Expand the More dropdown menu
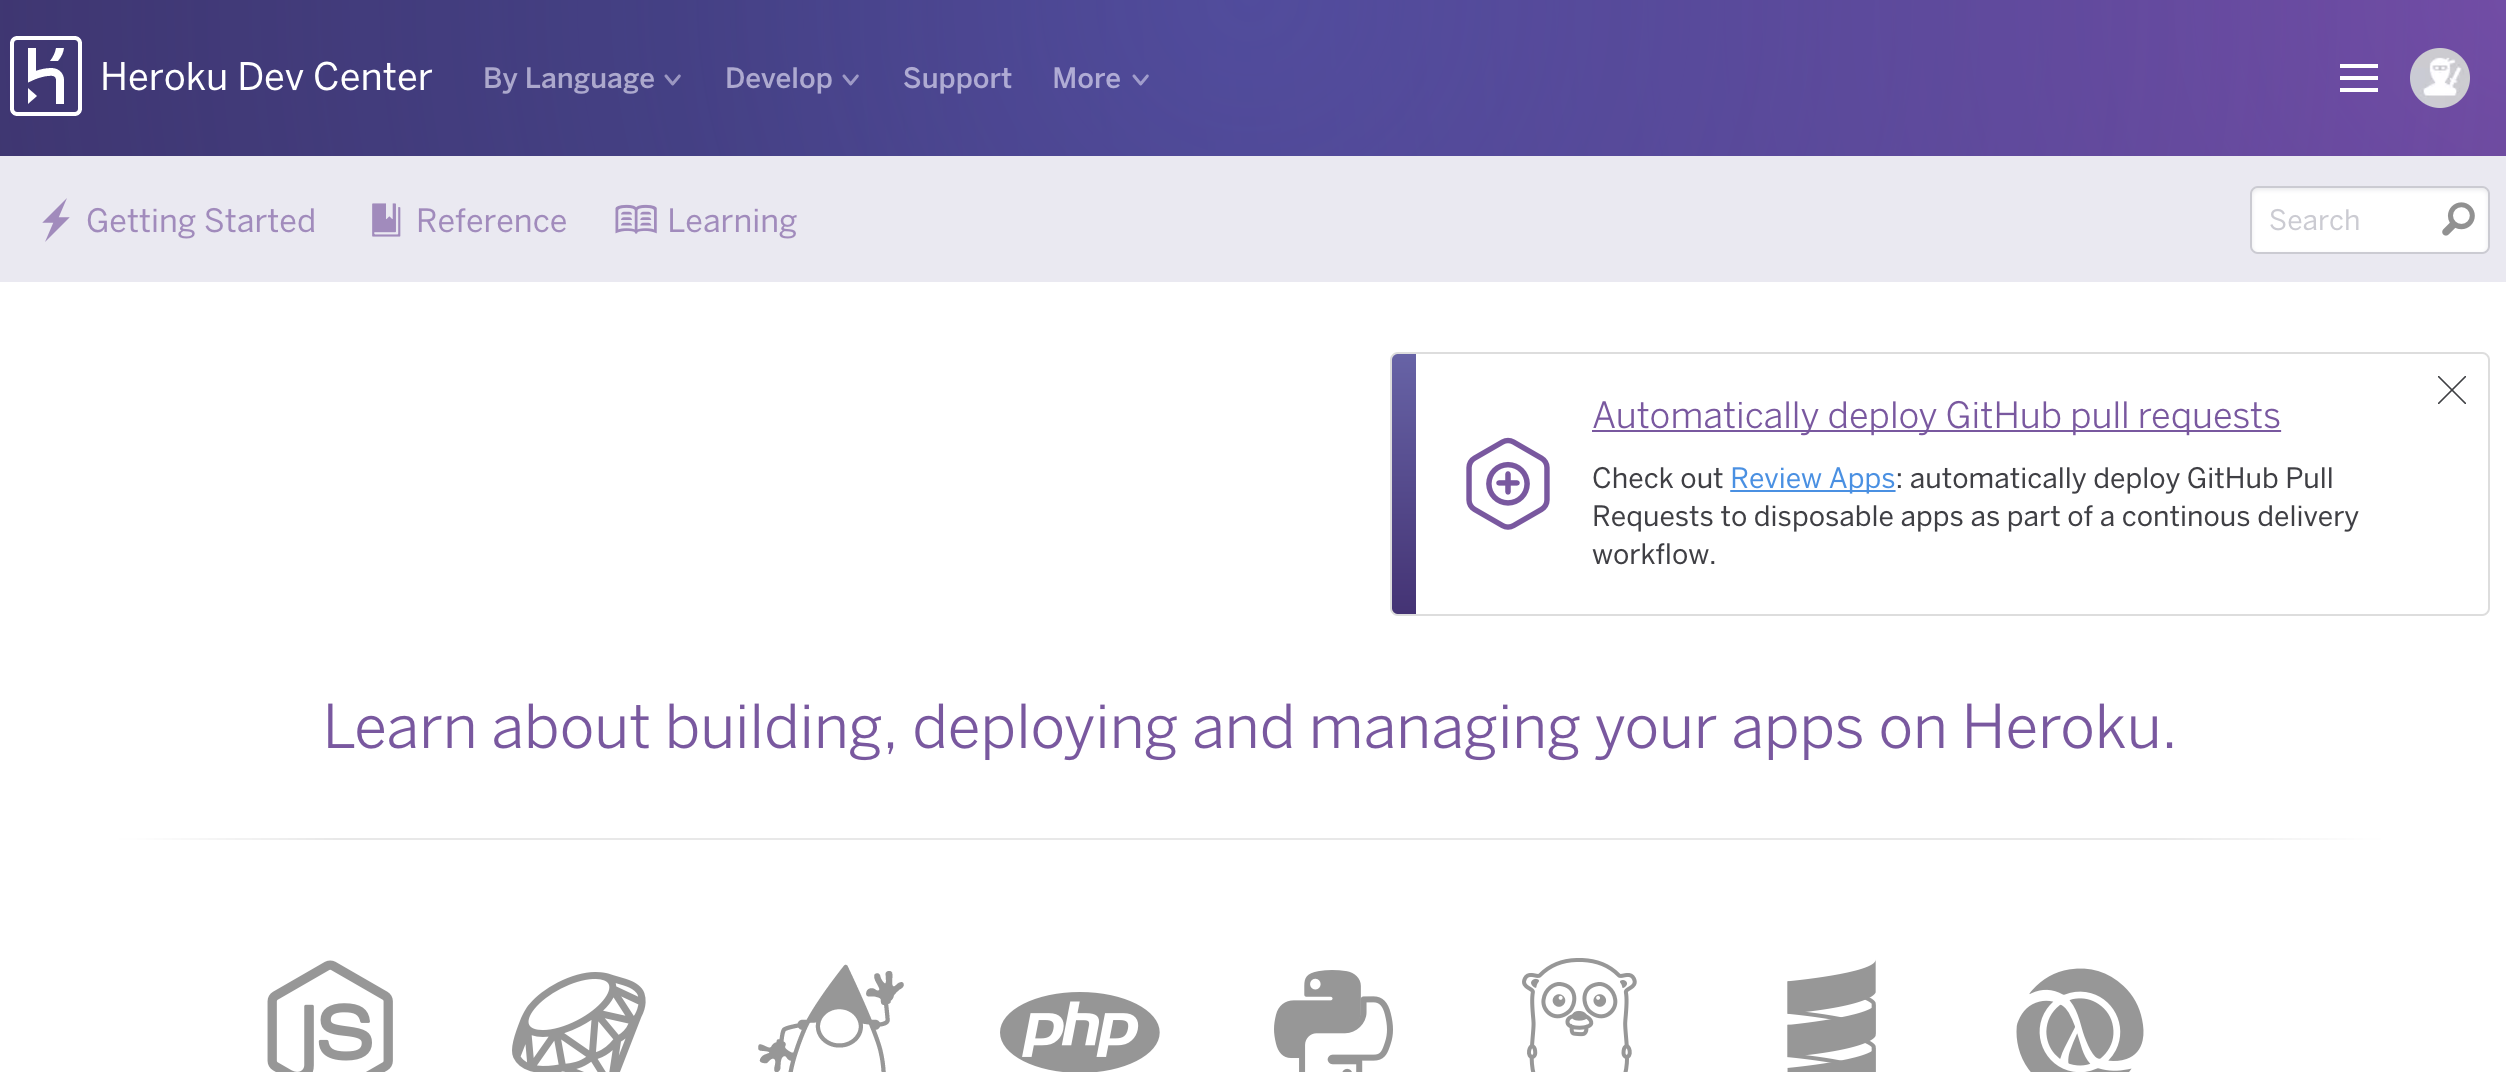Screen dimensions: 2506x1072 [1100, 78]
